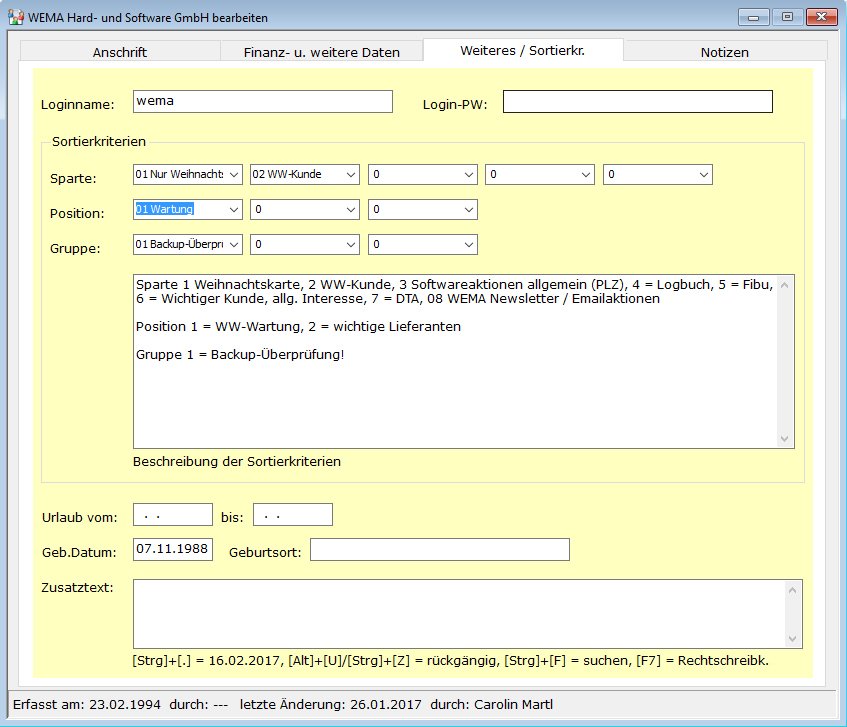Open the first Sparte dropdown 01 Nur Weihnacht
Viewport: 847px width, 727px height.
coord(187,174)
